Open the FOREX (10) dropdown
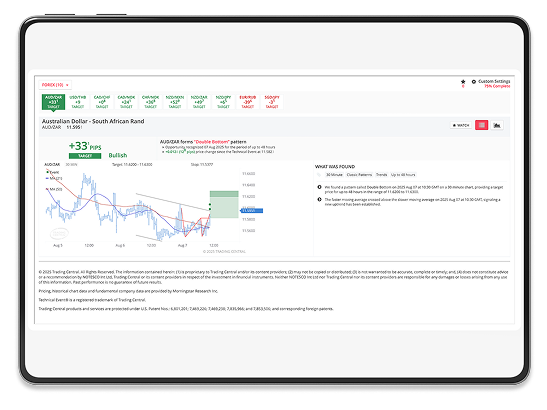 pos(55,85)
